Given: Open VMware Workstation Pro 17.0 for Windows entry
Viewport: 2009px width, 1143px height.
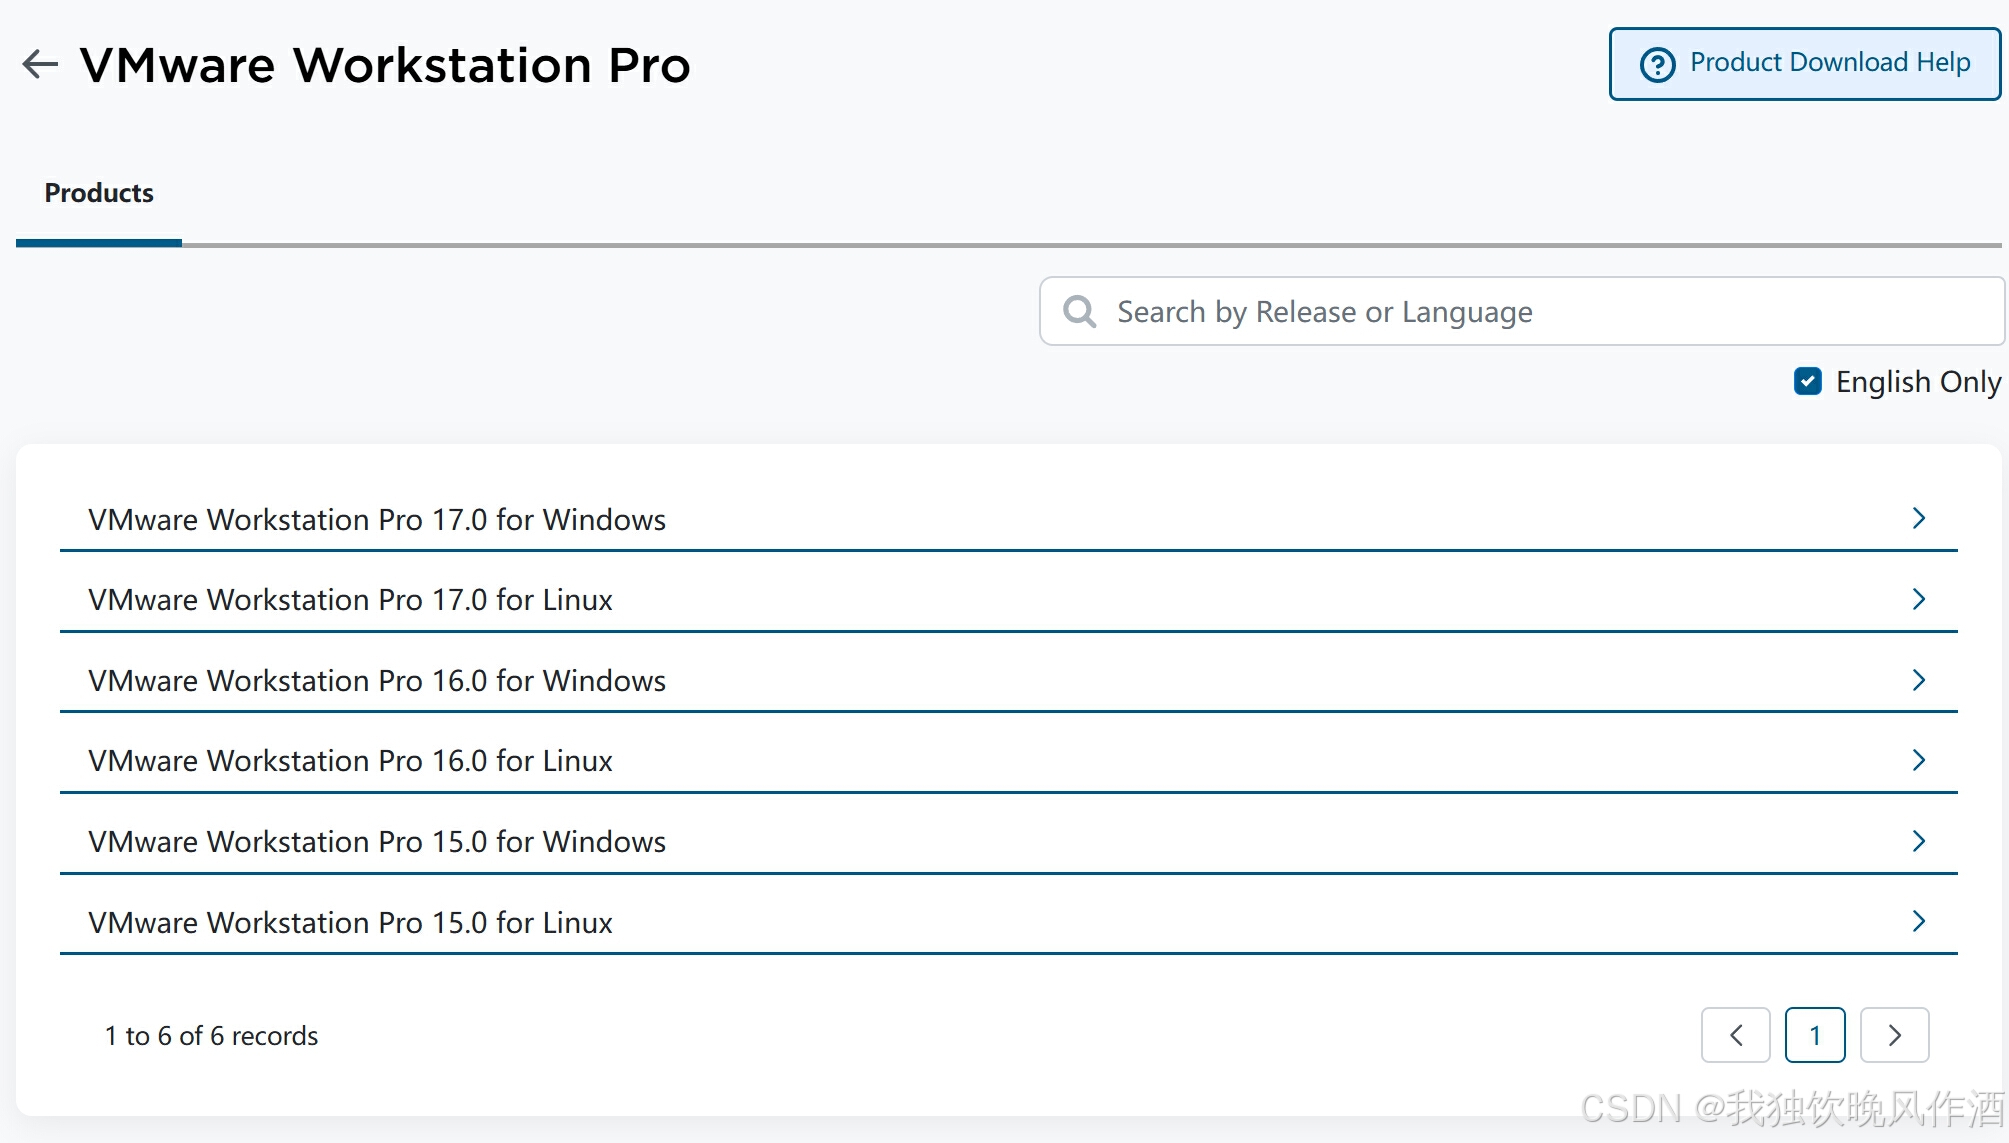Looking at the screenshot, I should (x=377, y=520).
